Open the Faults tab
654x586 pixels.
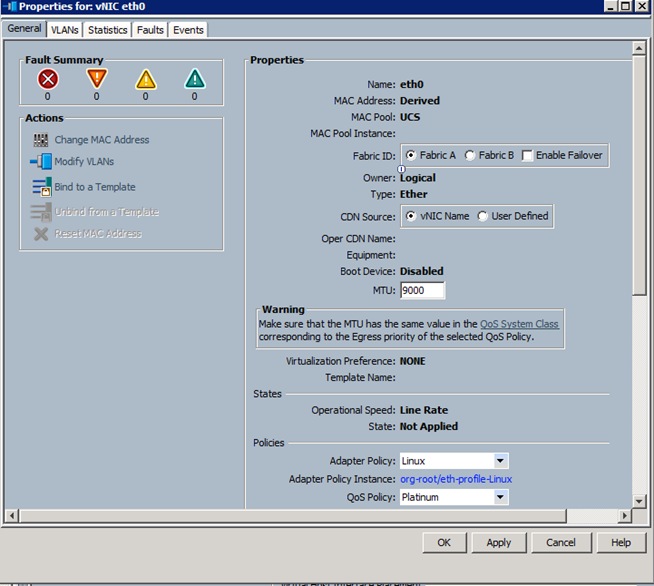click(150, 30)
